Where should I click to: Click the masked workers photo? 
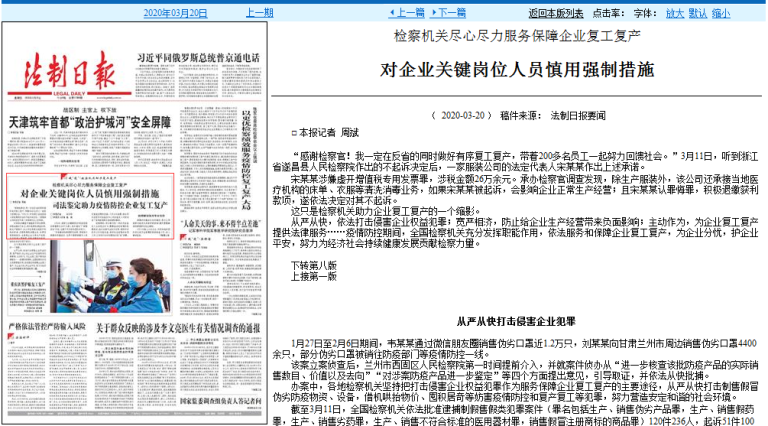pos(111,276)
